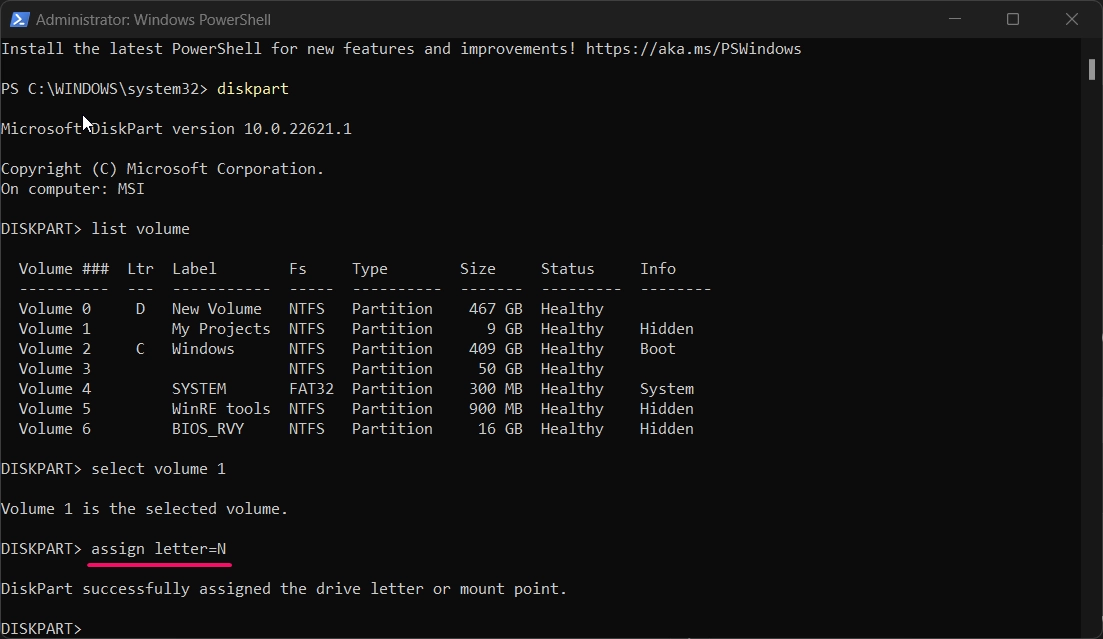The image size is (1103, 639).
Task: Maximize the PowerShell window
Action: [x=1013, y=20]
